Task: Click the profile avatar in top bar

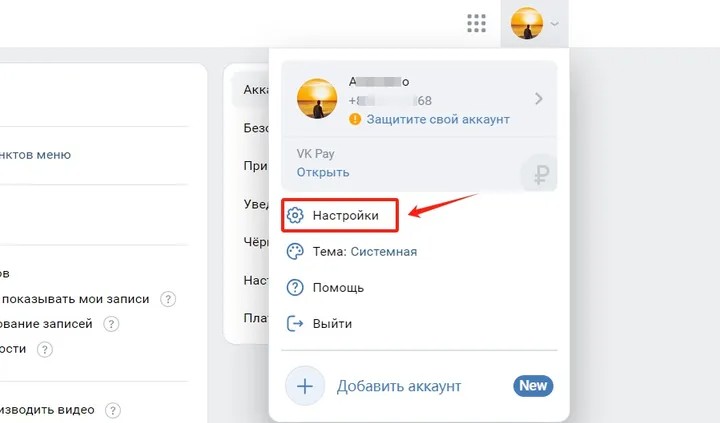Action: click(x=527, y=23)
